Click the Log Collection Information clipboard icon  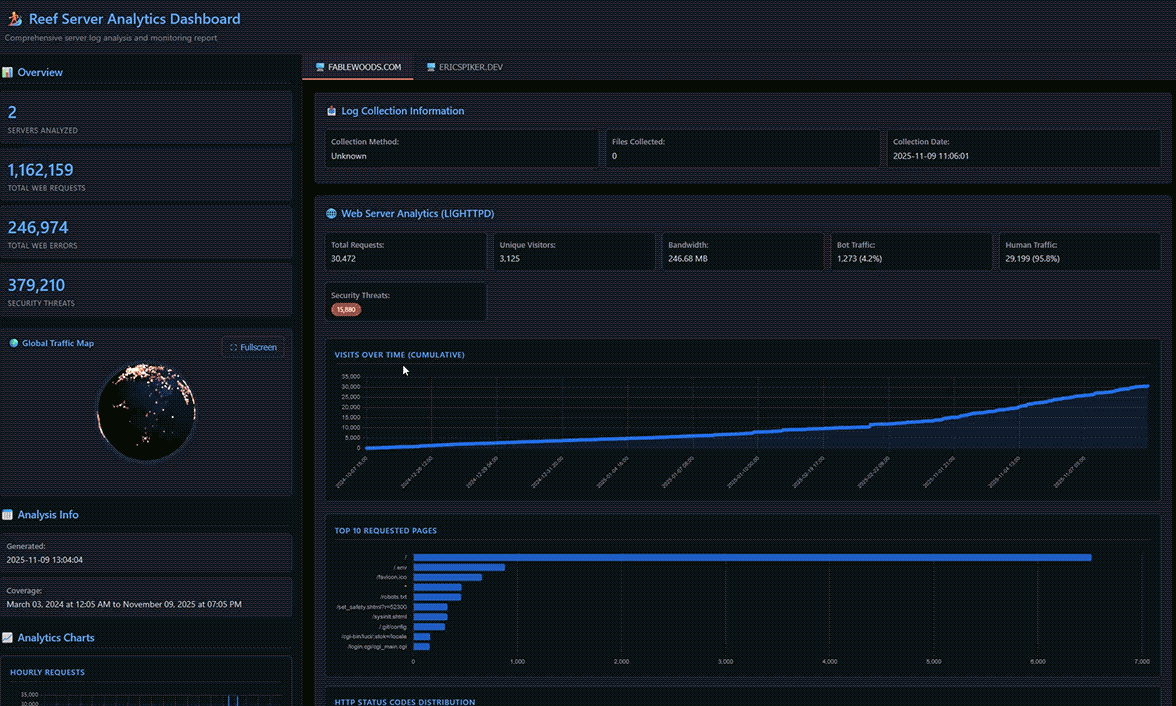tap(332, 111)
